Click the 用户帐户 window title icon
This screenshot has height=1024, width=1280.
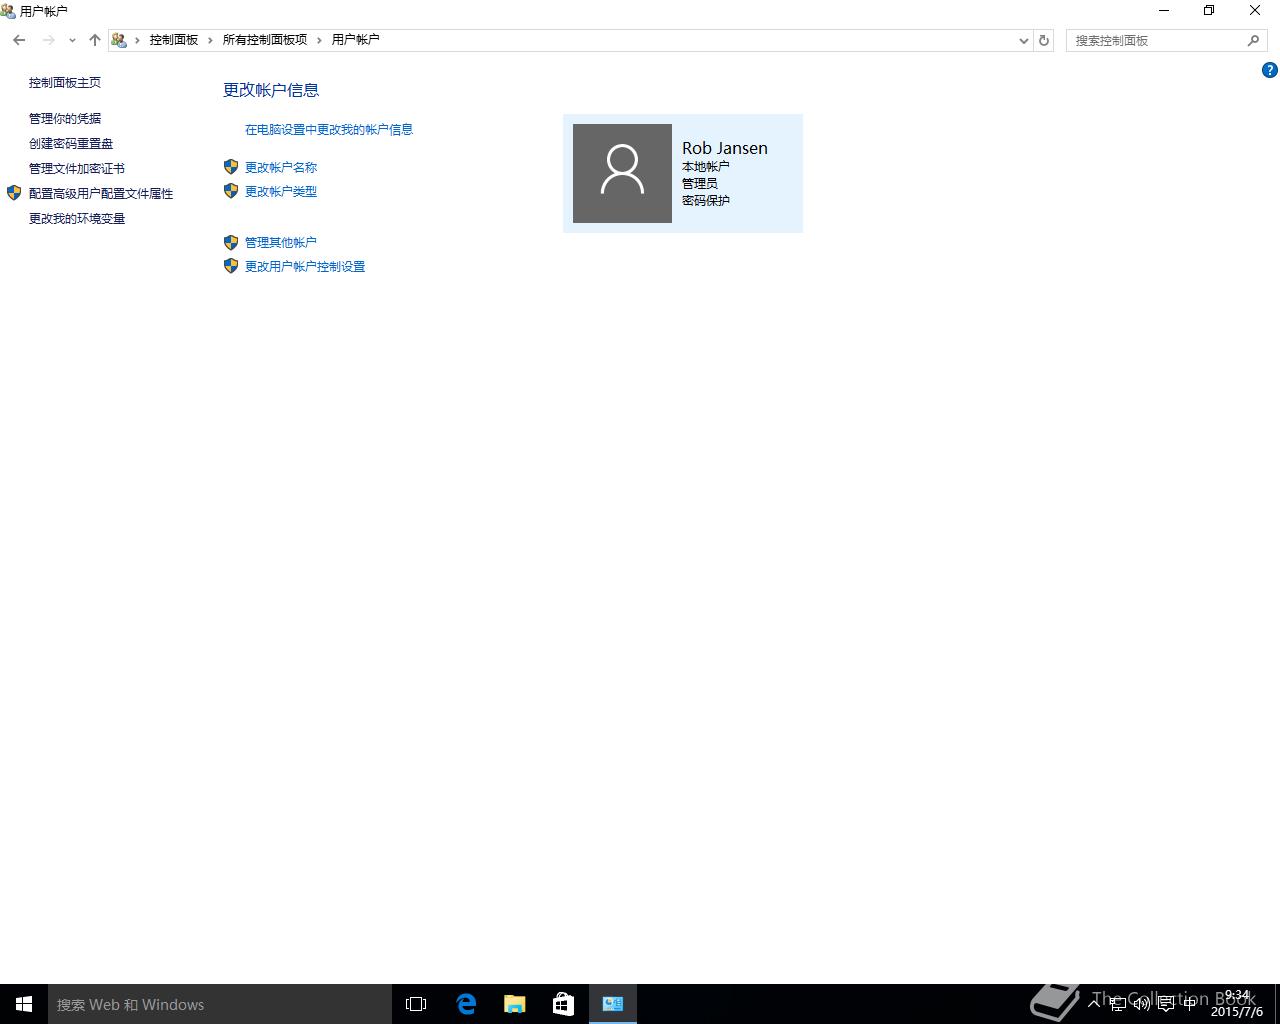pos(9,11)
